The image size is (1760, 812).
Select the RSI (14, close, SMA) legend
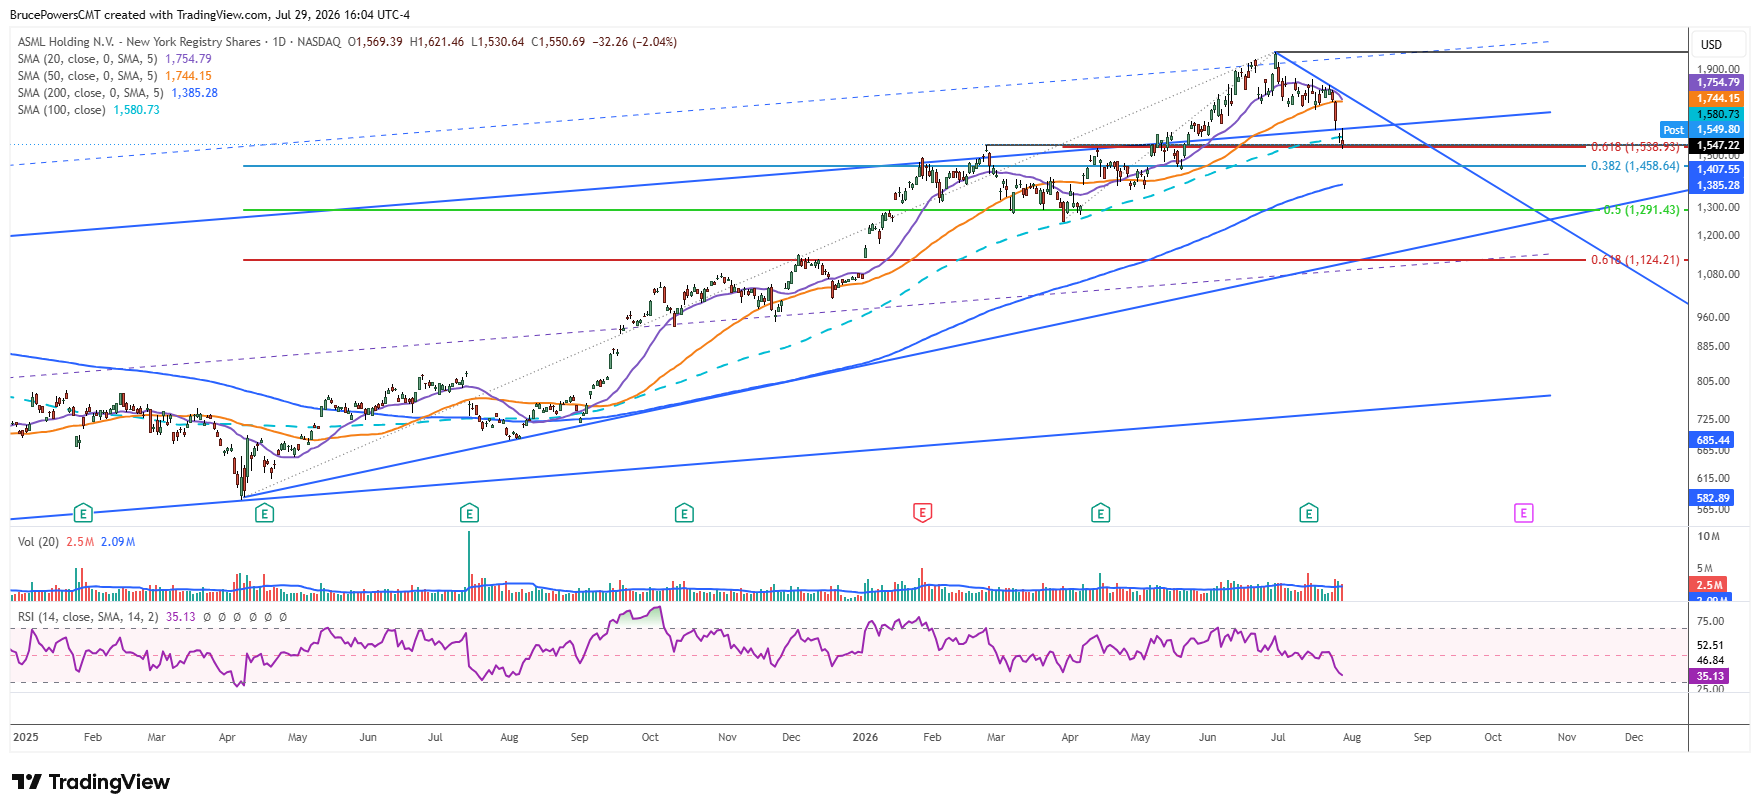[x=88, y=617]
